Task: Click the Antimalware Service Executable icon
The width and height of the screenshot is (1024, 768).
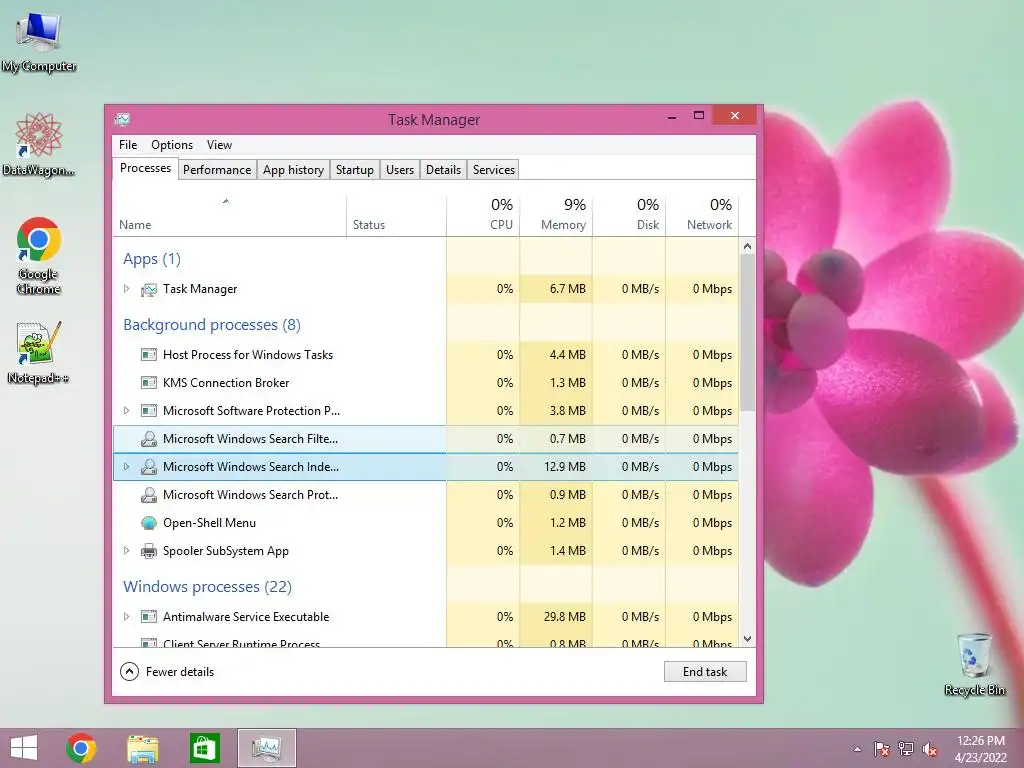Action: point(149,616)
